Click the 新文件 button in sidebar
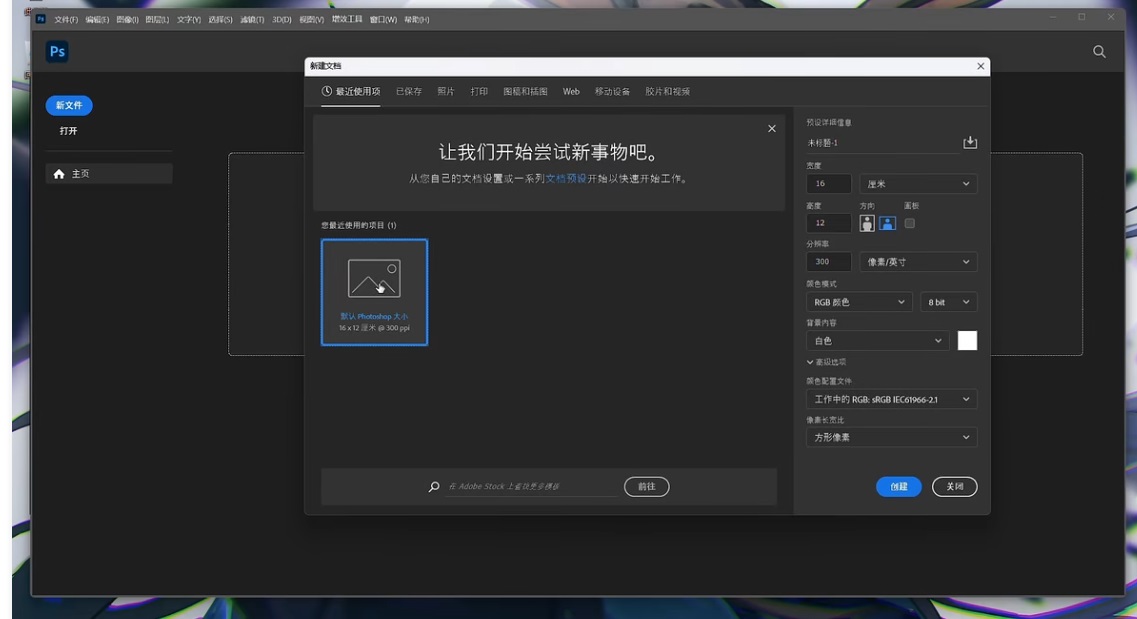1137x619 pixels. click(x=69, y=105)
